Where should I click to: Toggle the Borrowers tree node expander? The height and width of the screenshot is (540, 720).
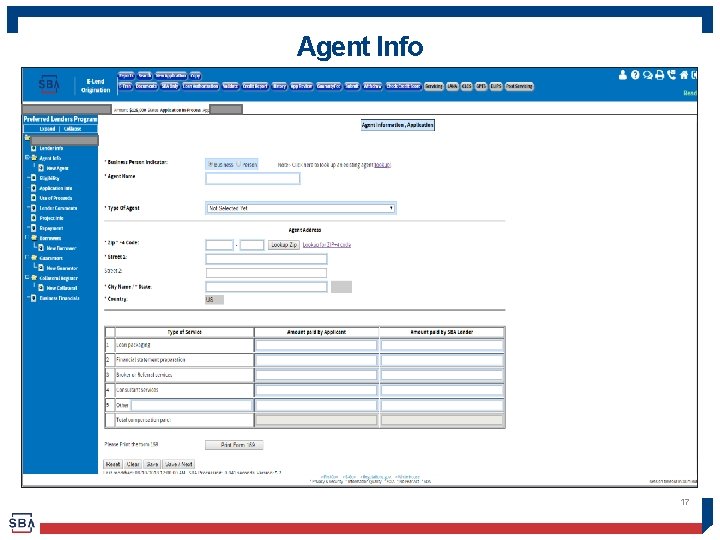click(27, 237)
